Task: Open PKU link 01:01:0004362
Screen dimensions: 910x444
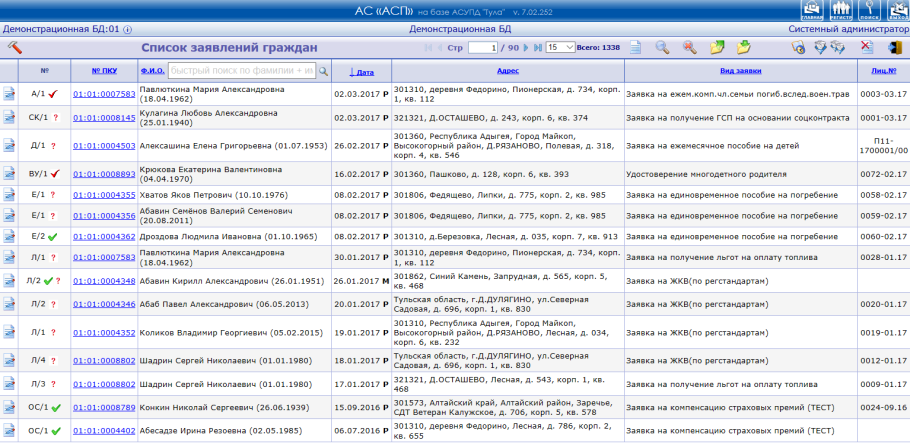Action: [x=103, y=237]
